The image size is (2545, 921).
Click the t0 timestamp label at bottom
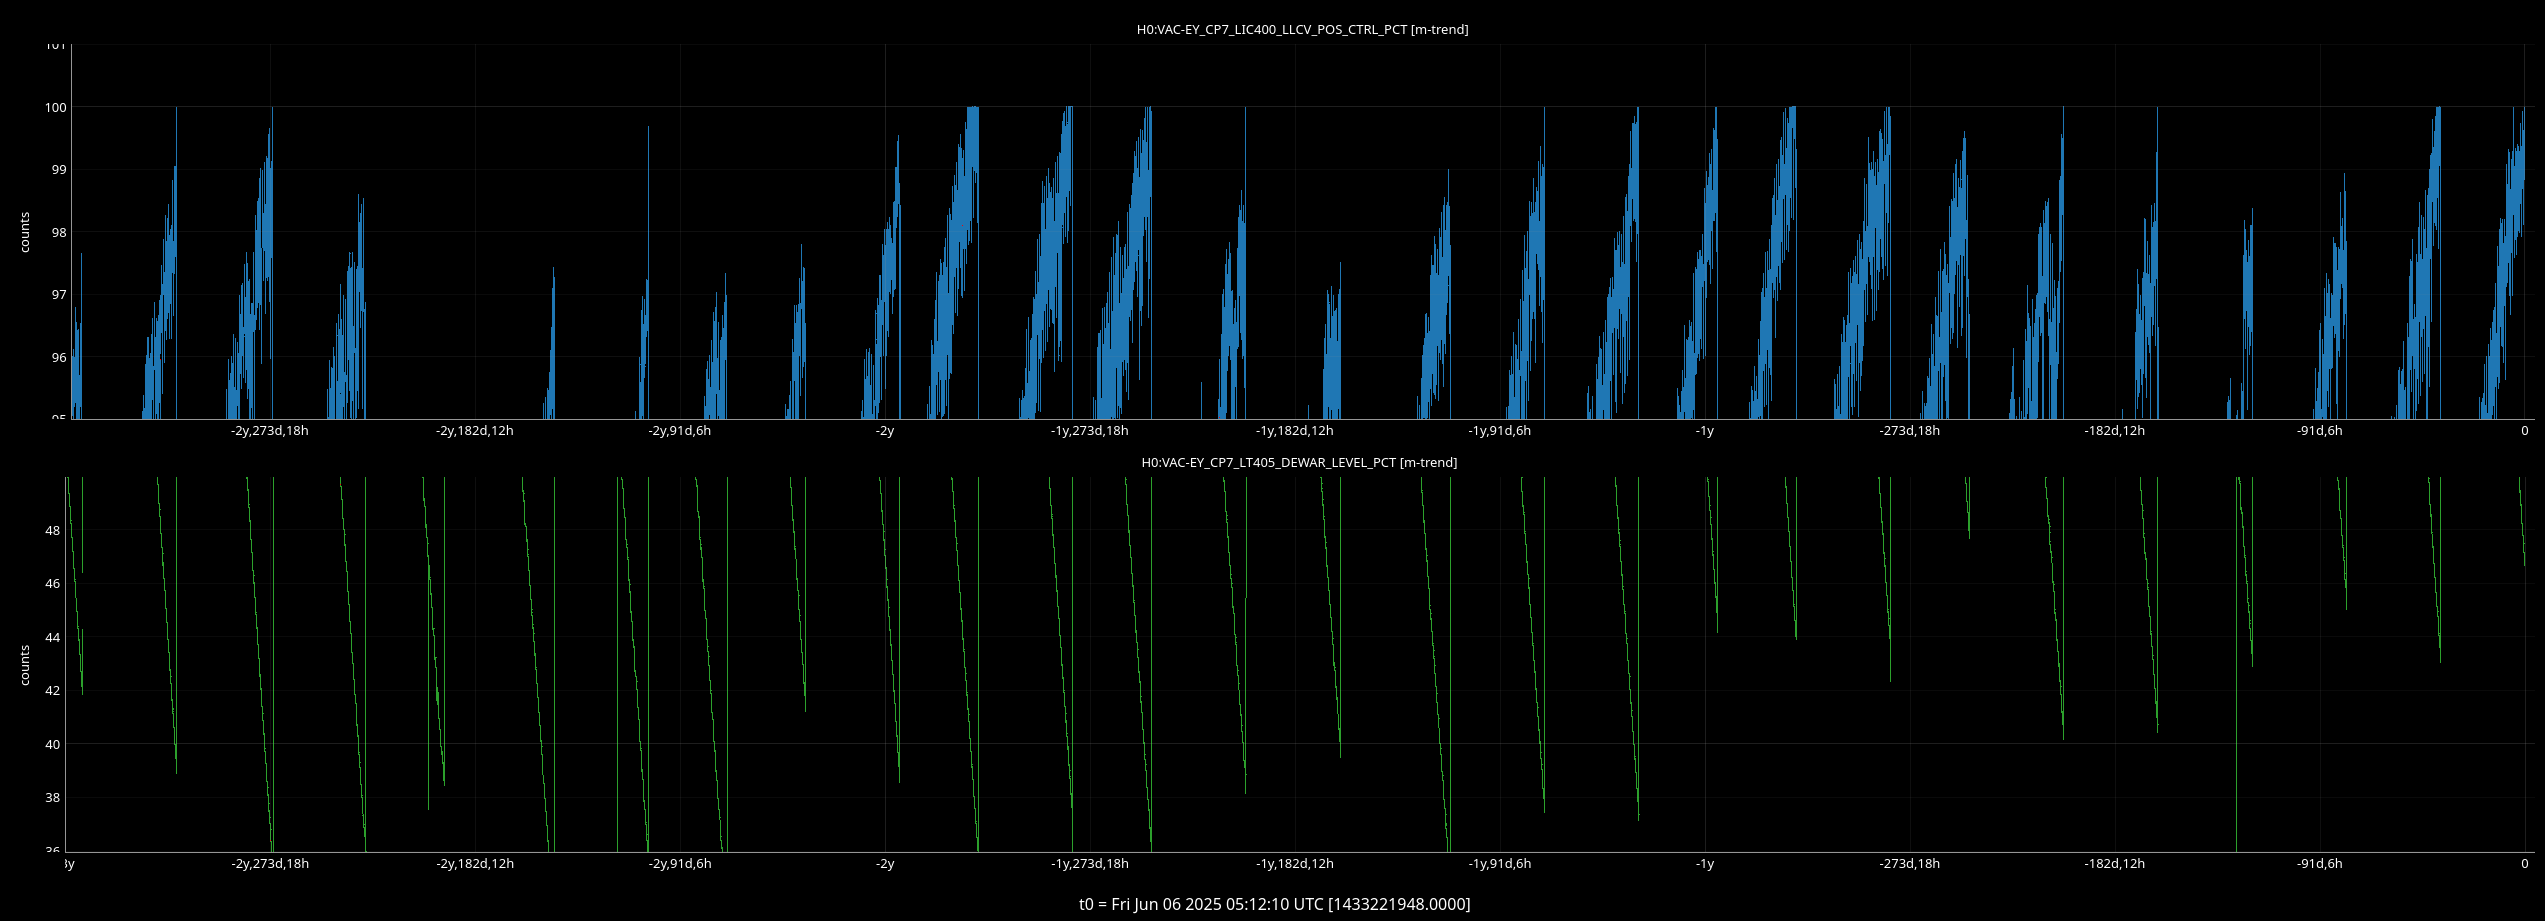coord(1274,904)
